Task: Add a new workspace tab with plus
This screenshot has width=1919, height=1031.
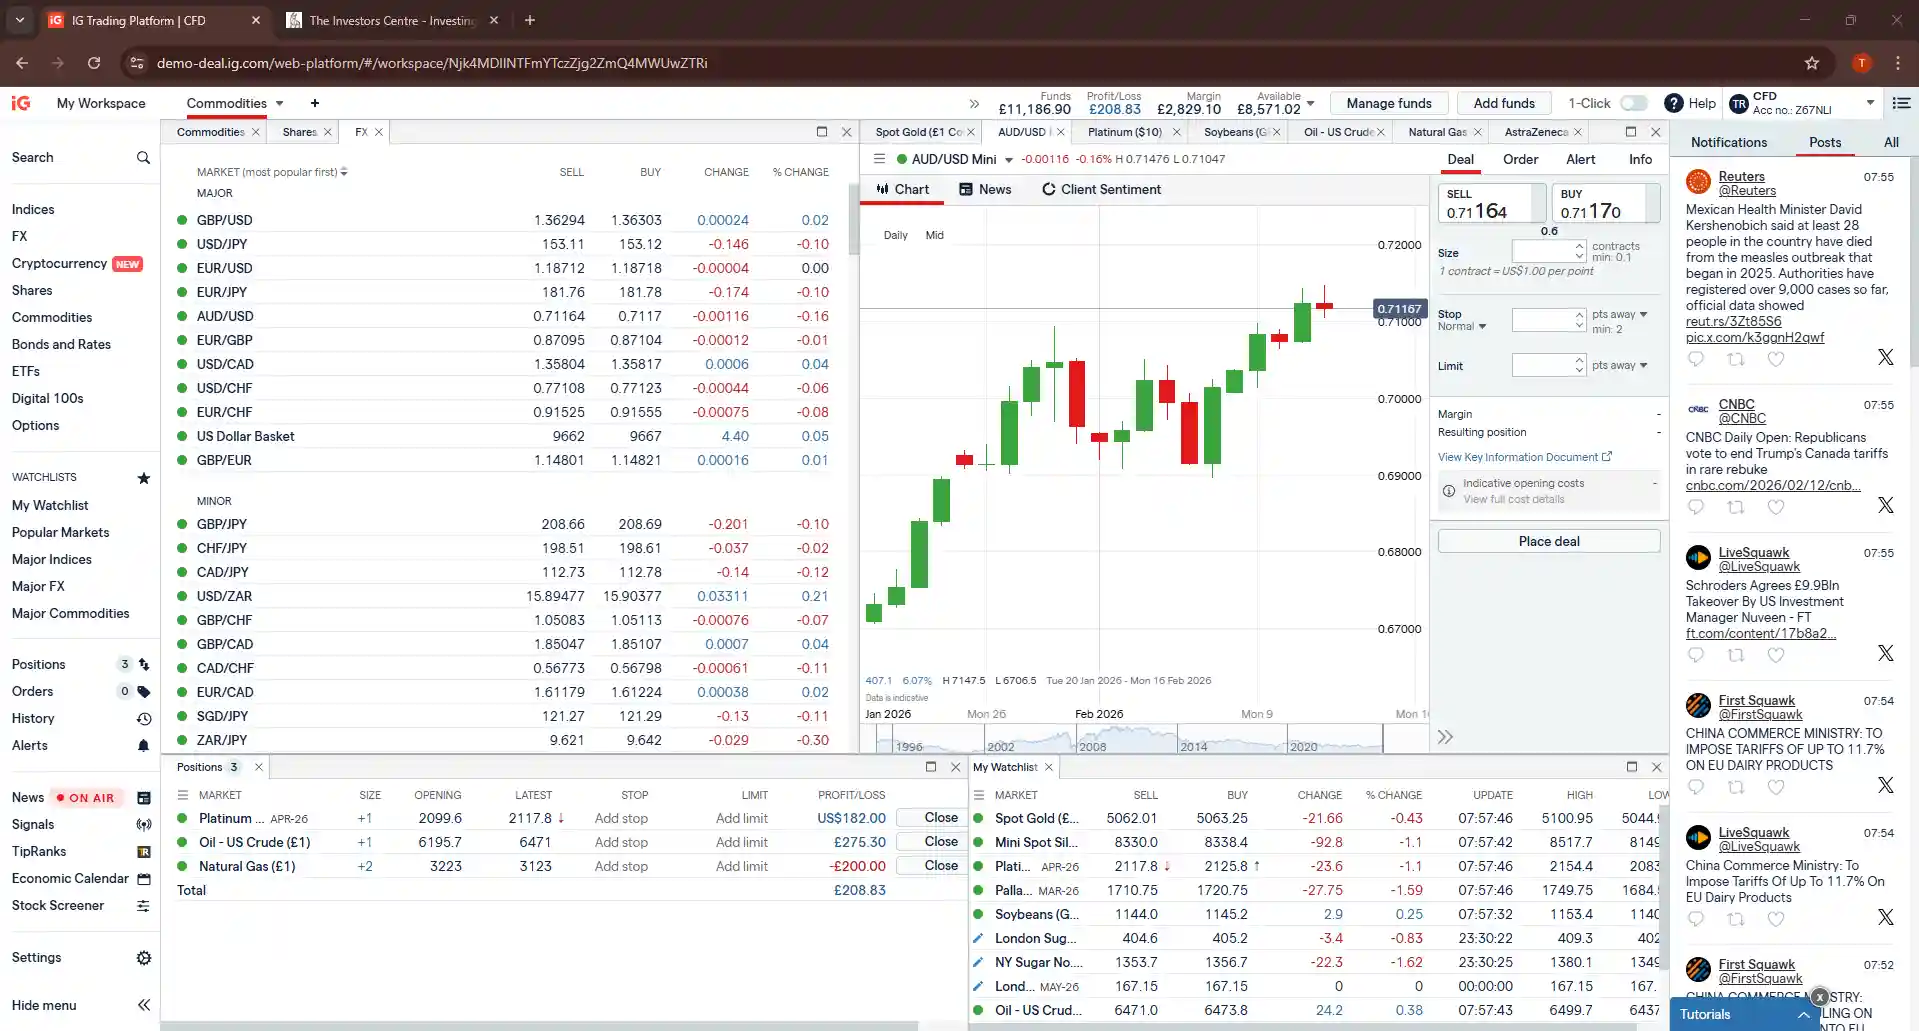Action: 315,103
